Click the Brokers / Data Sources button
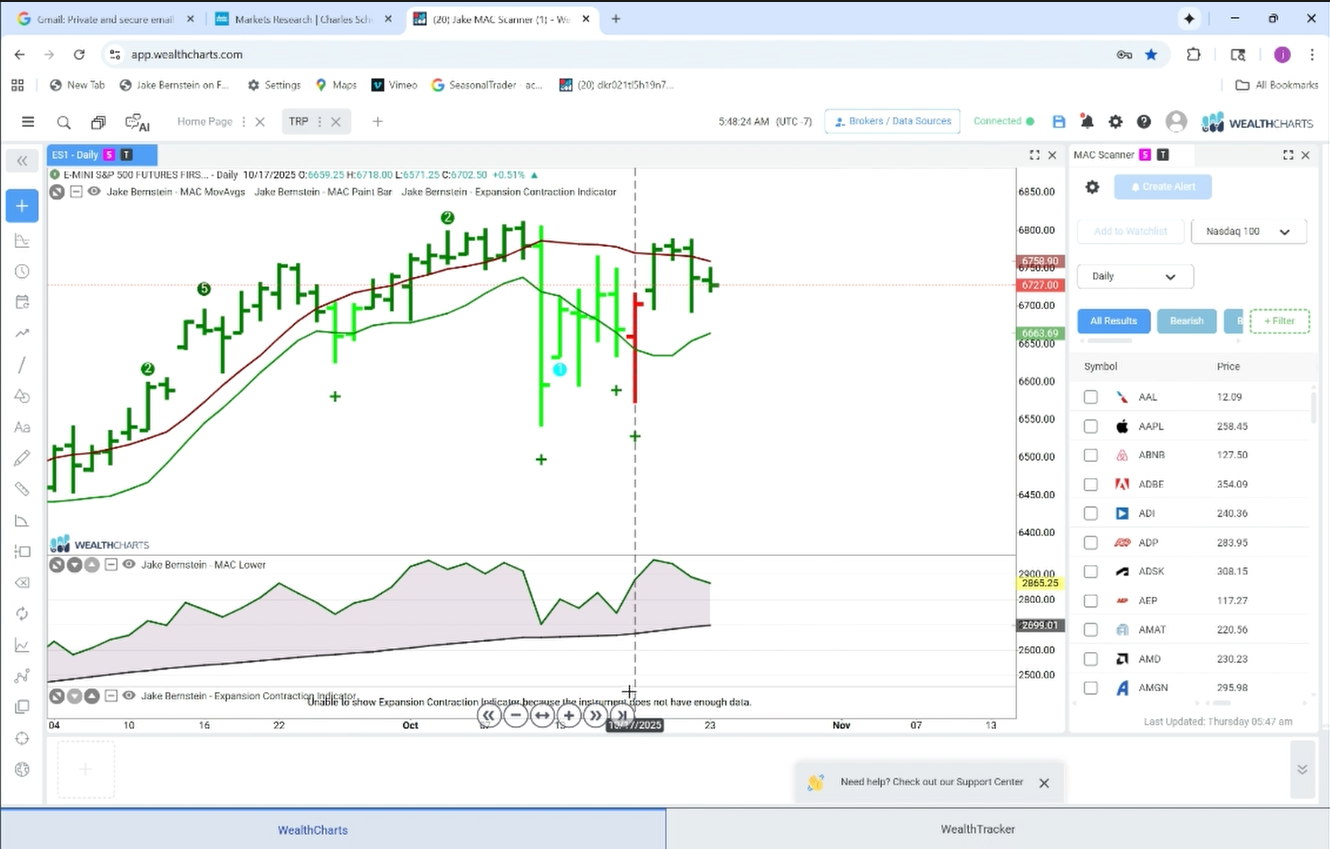This screenshot has height=849, width=1330. 892,121
